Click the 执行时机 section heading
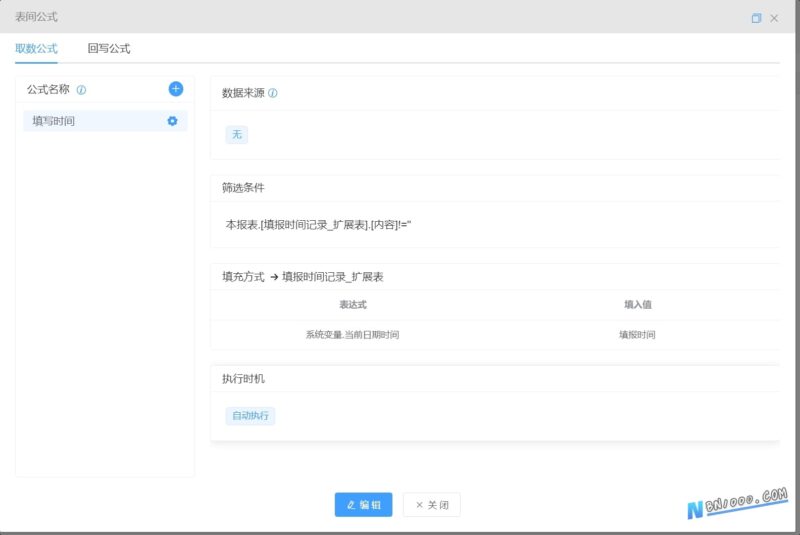This screenshot has width=800, height=535. click(243, 378)
